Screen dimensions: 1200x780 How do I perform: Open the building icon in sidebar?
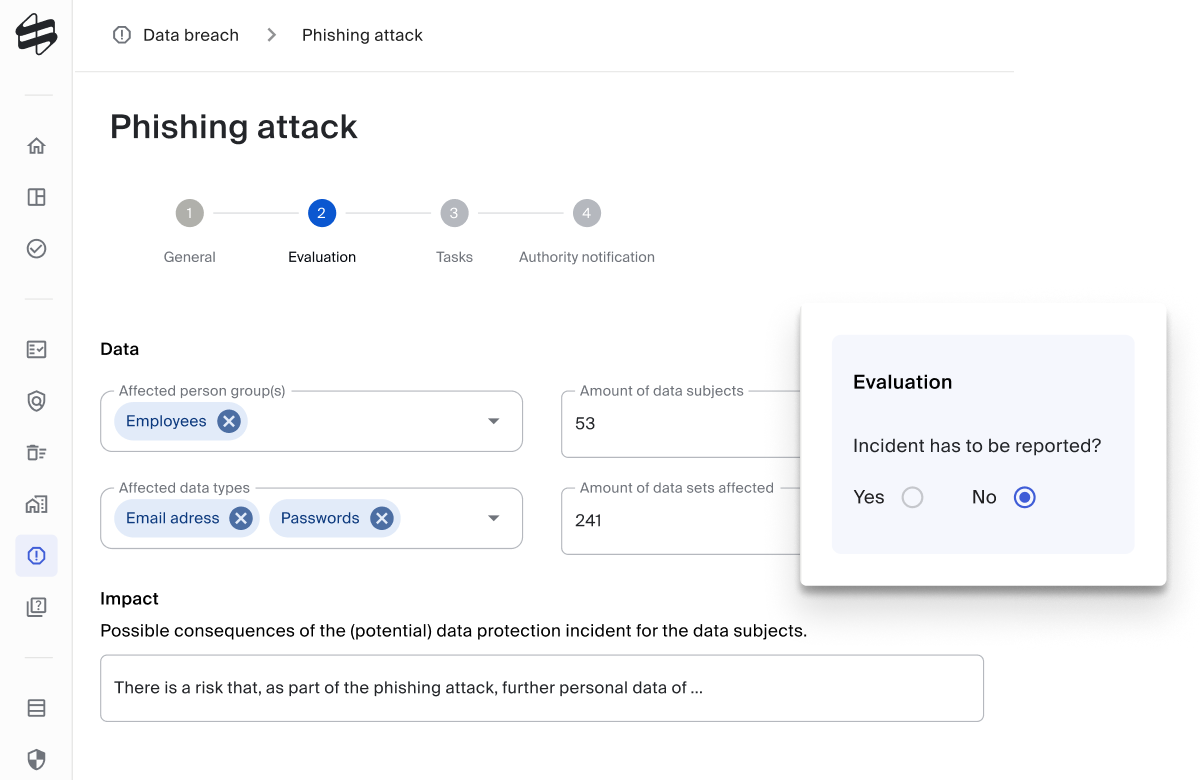pyautogui.click(x=36, y=504)
